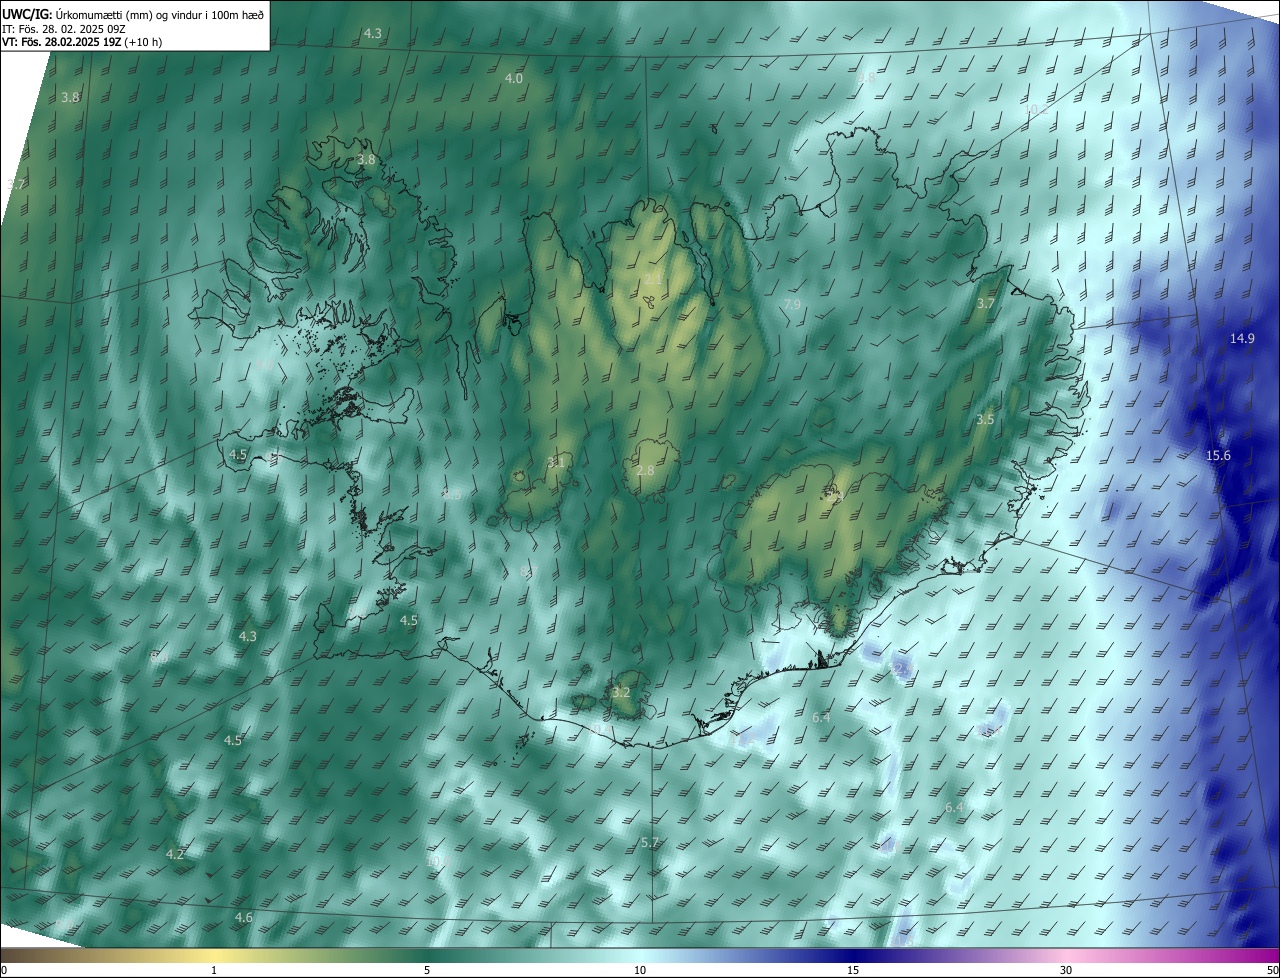This screenshot has width=1280, height=978.
Task: Click the color scale tick labeled 15
Action: (x=853, y=970)
